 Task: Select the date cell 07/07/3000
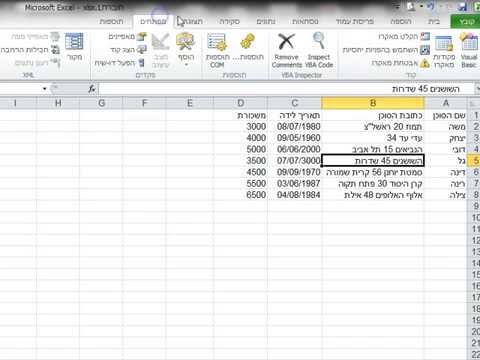(x=294, y=161)
